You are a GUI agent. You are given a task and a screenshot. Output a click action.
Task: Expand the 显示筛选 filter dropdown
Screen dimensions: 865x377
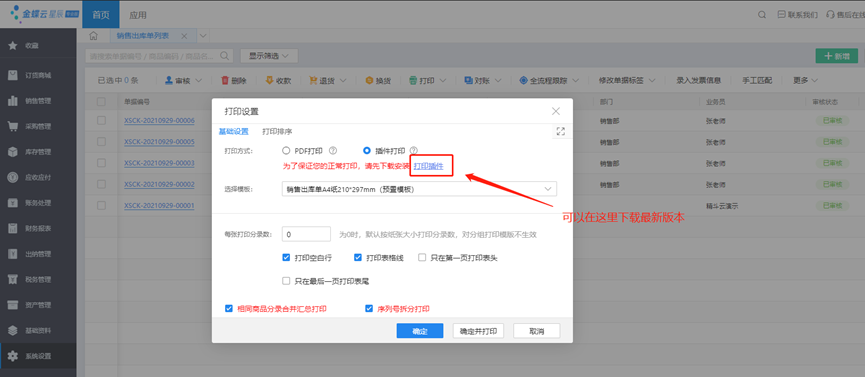pos(269,56)
